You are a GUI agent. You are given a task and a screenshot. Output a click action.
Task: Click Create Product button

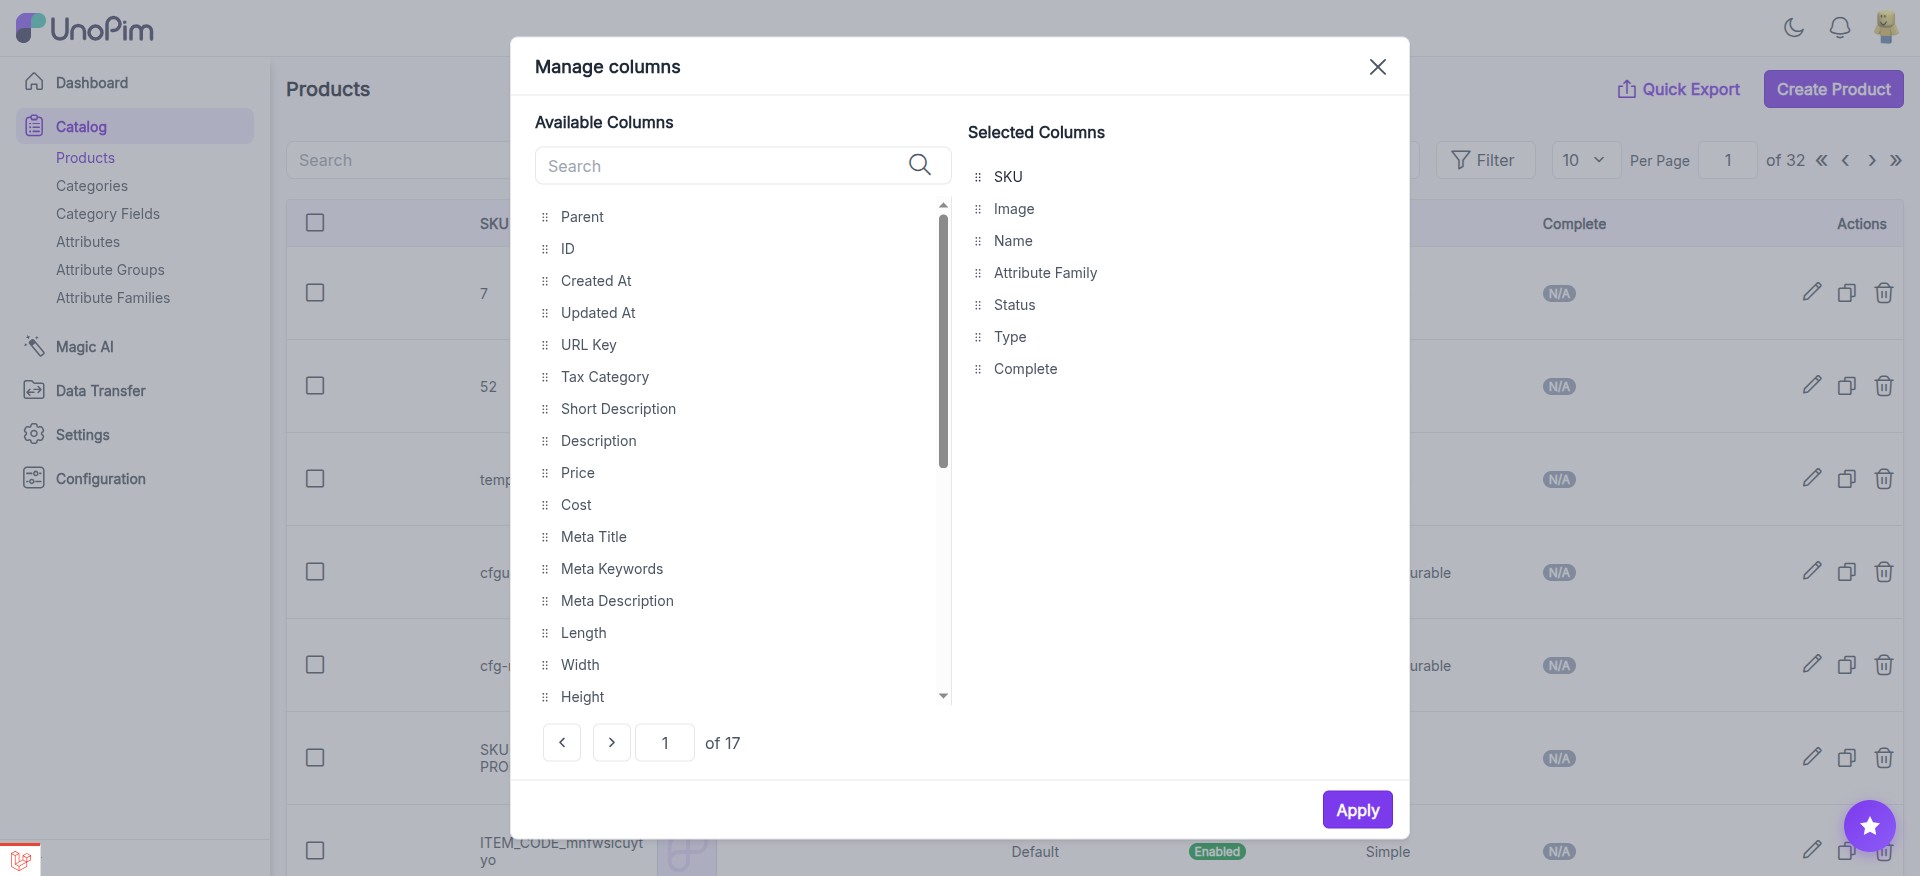tap(1833, 89)
